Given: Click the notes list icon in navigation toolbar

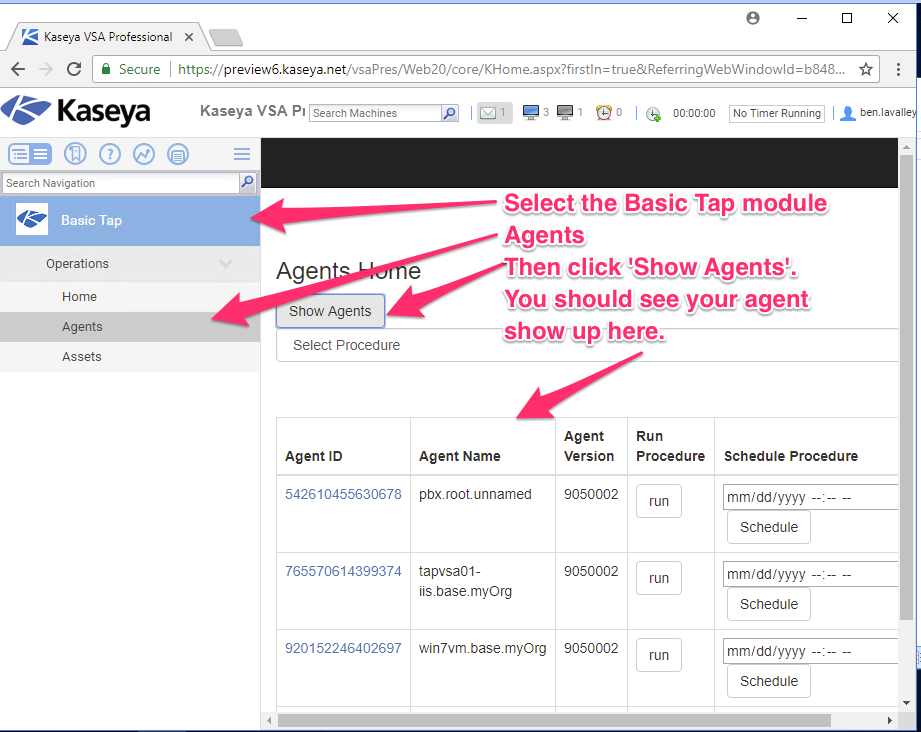Looking at the screenshot, I should [178, 155].
